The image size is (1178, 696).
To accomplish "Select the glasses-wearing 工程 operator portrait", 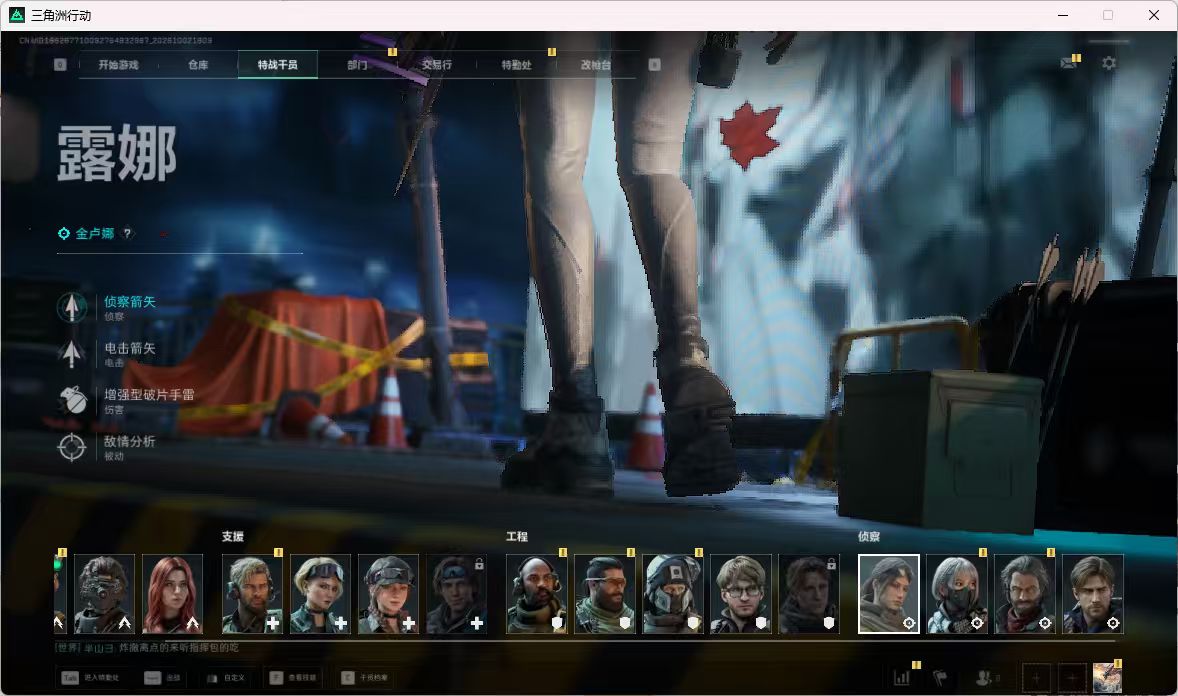I will pyautogui.click(x=741, y=594).
